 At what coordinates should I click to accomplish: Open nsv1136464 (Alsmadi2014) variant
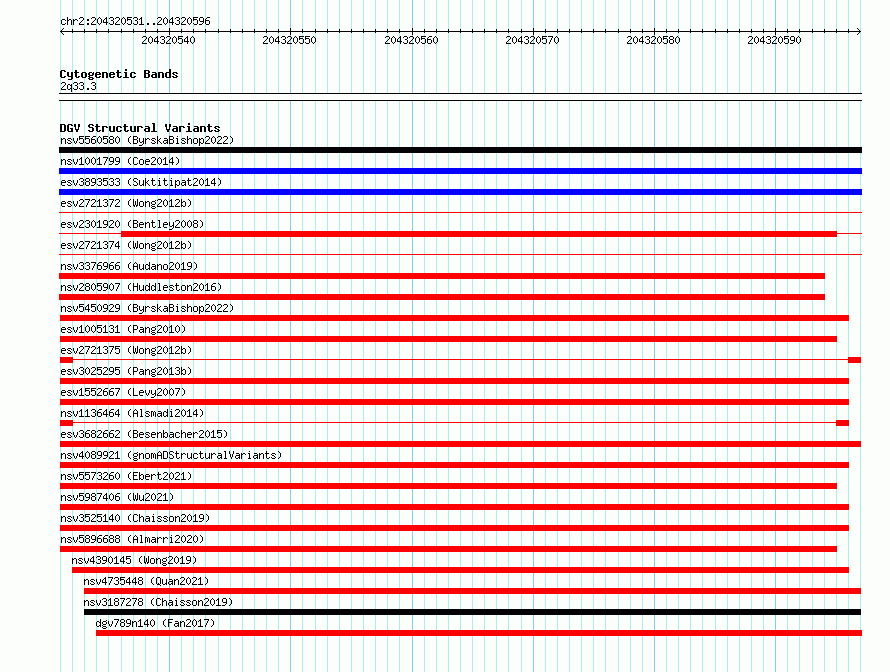click(132, 413)
